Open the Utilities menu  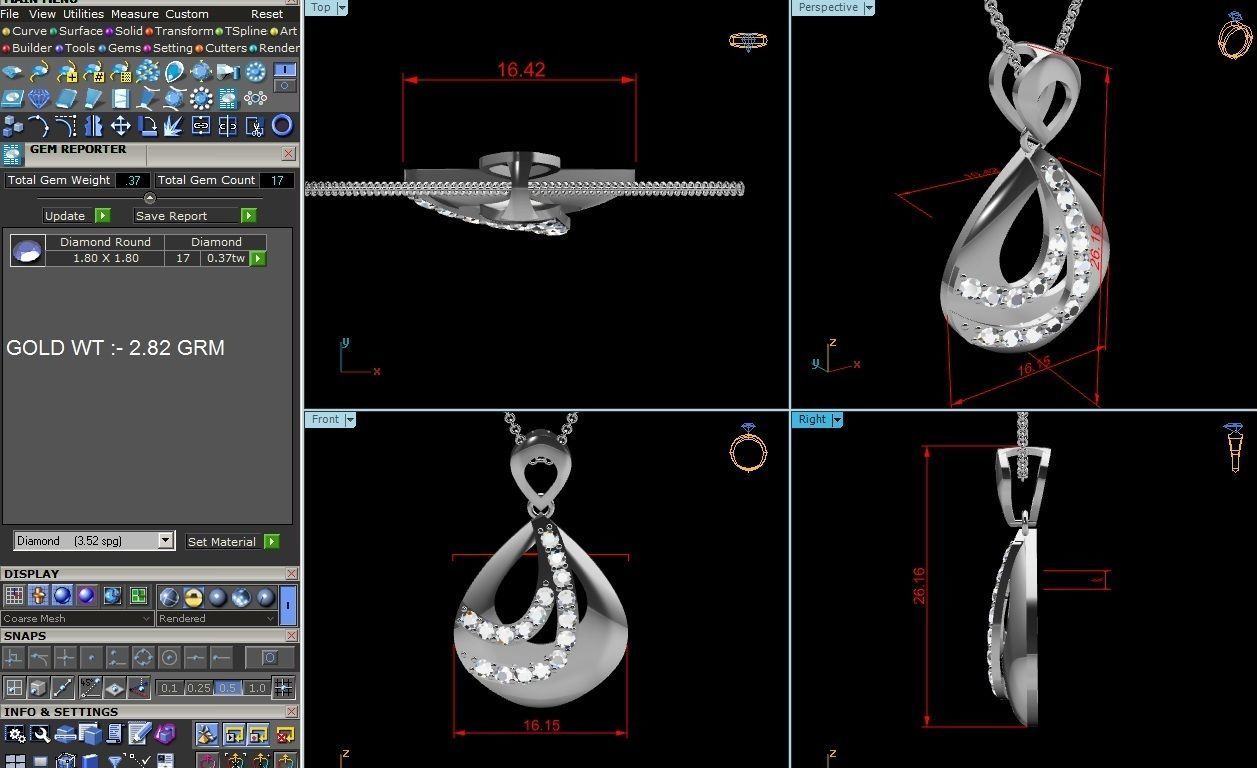(83, 14)
